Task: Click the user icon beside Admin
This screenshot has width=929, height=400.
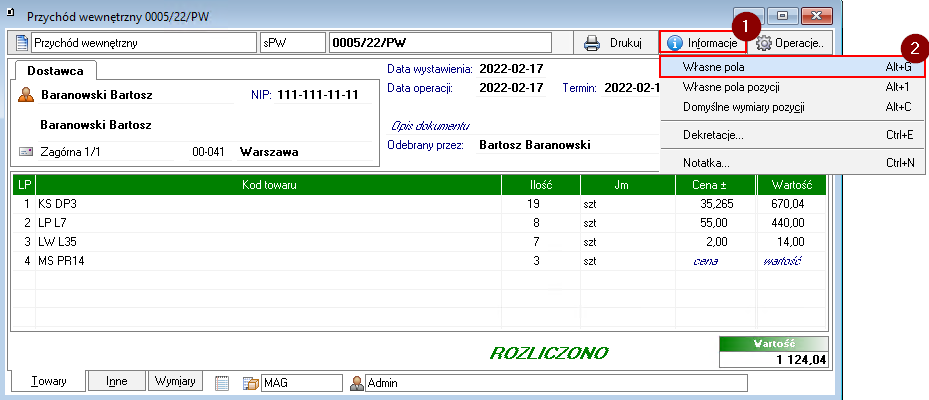Action: [x=357, y=382]
